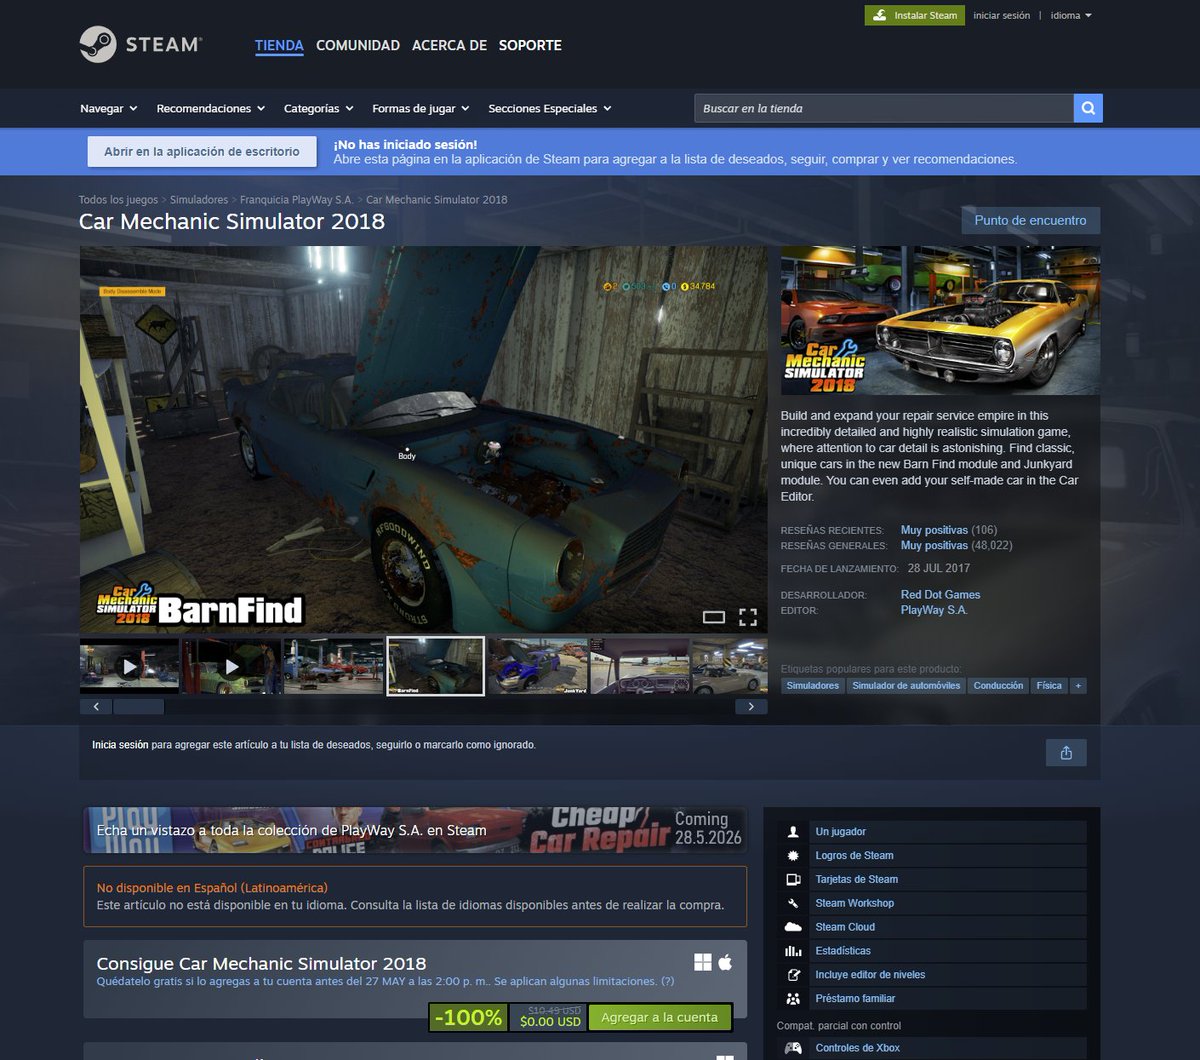
Task: Click the Steam logo in header
Action: pos(141,45)
